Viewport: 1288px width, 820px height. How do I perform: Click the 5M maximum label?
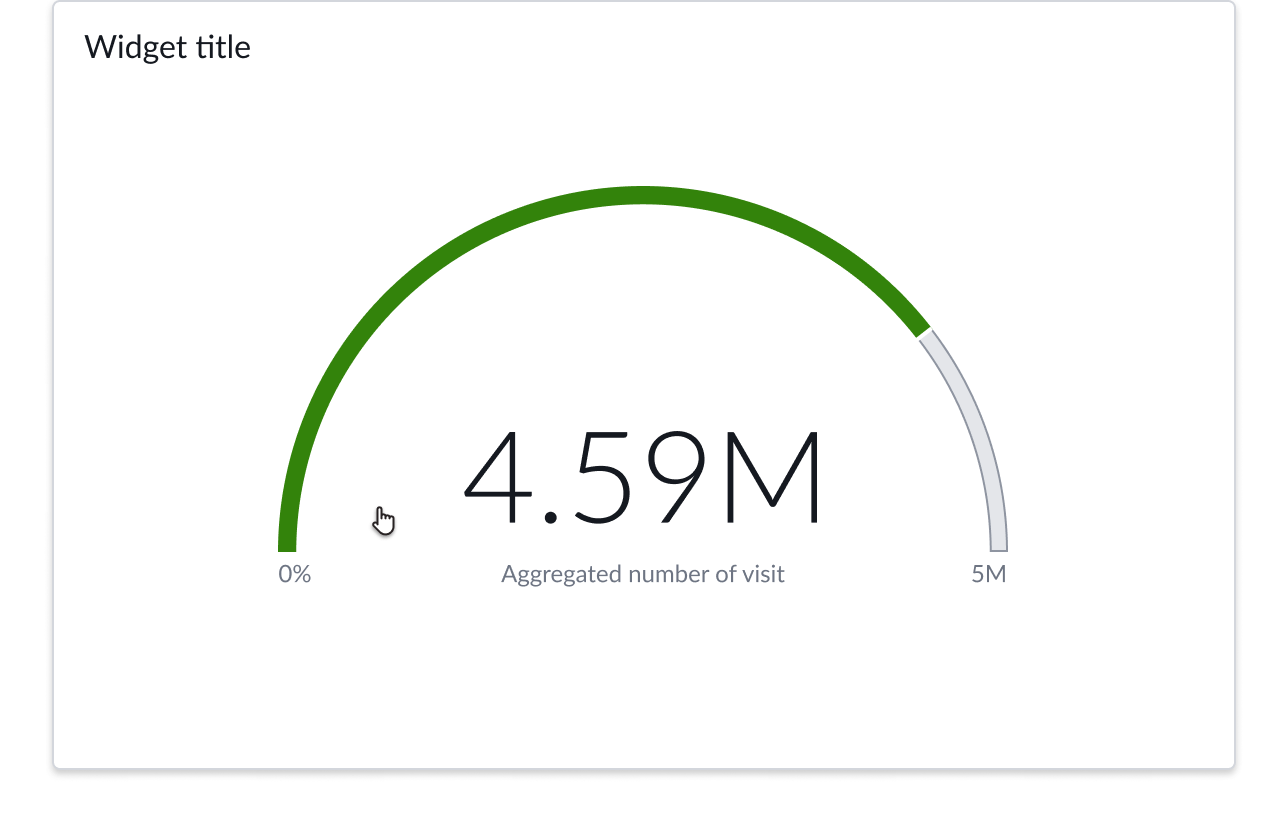click(x=989, y=574)
